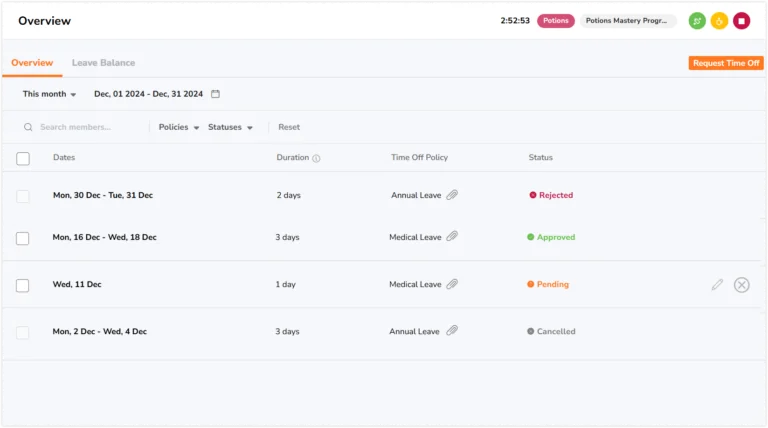Switch to the Leave Balance tab
The width and height of the screenshot is (768, 428).
tap(103, 63)
